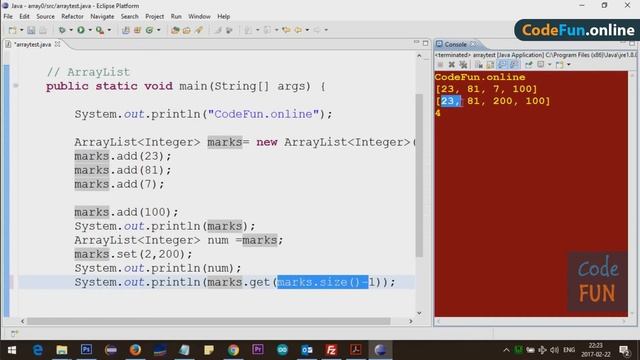Click Remove All Terminated Launches icon
Viewport: 640px width, 360px height.
[463, 64]
